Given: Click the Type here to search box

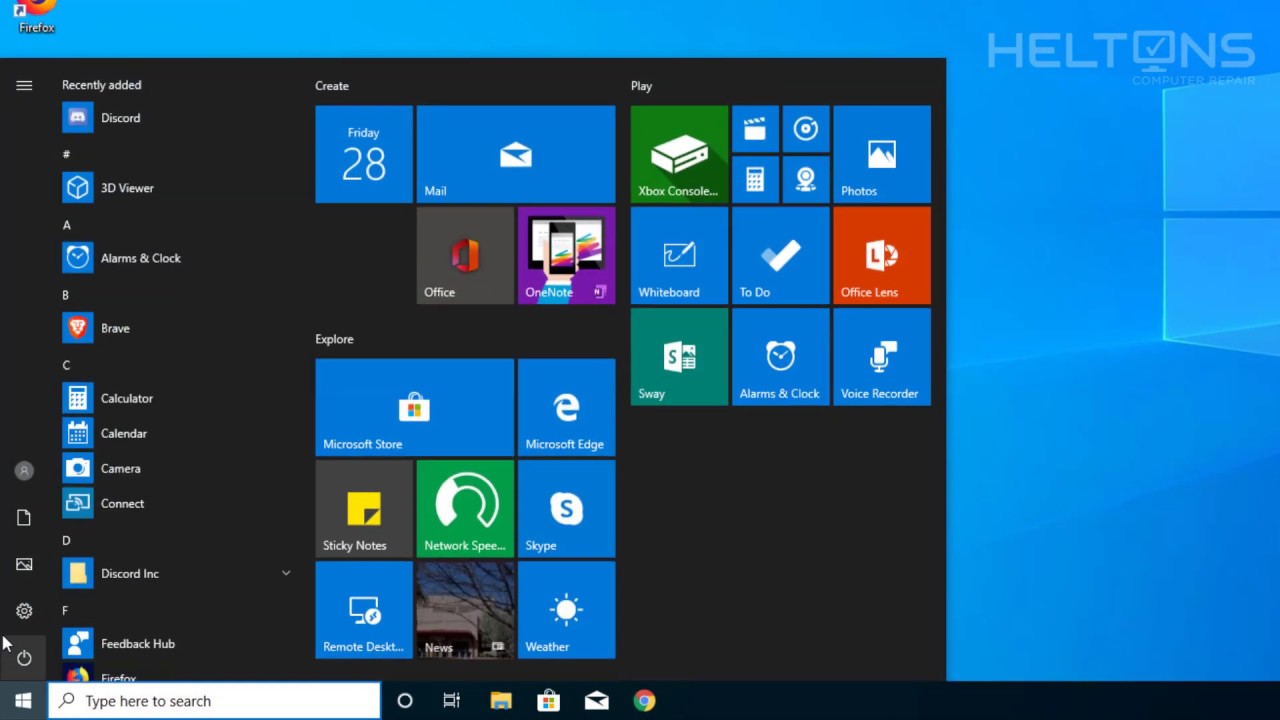Looking at the screenshot, I should (214, 701).
